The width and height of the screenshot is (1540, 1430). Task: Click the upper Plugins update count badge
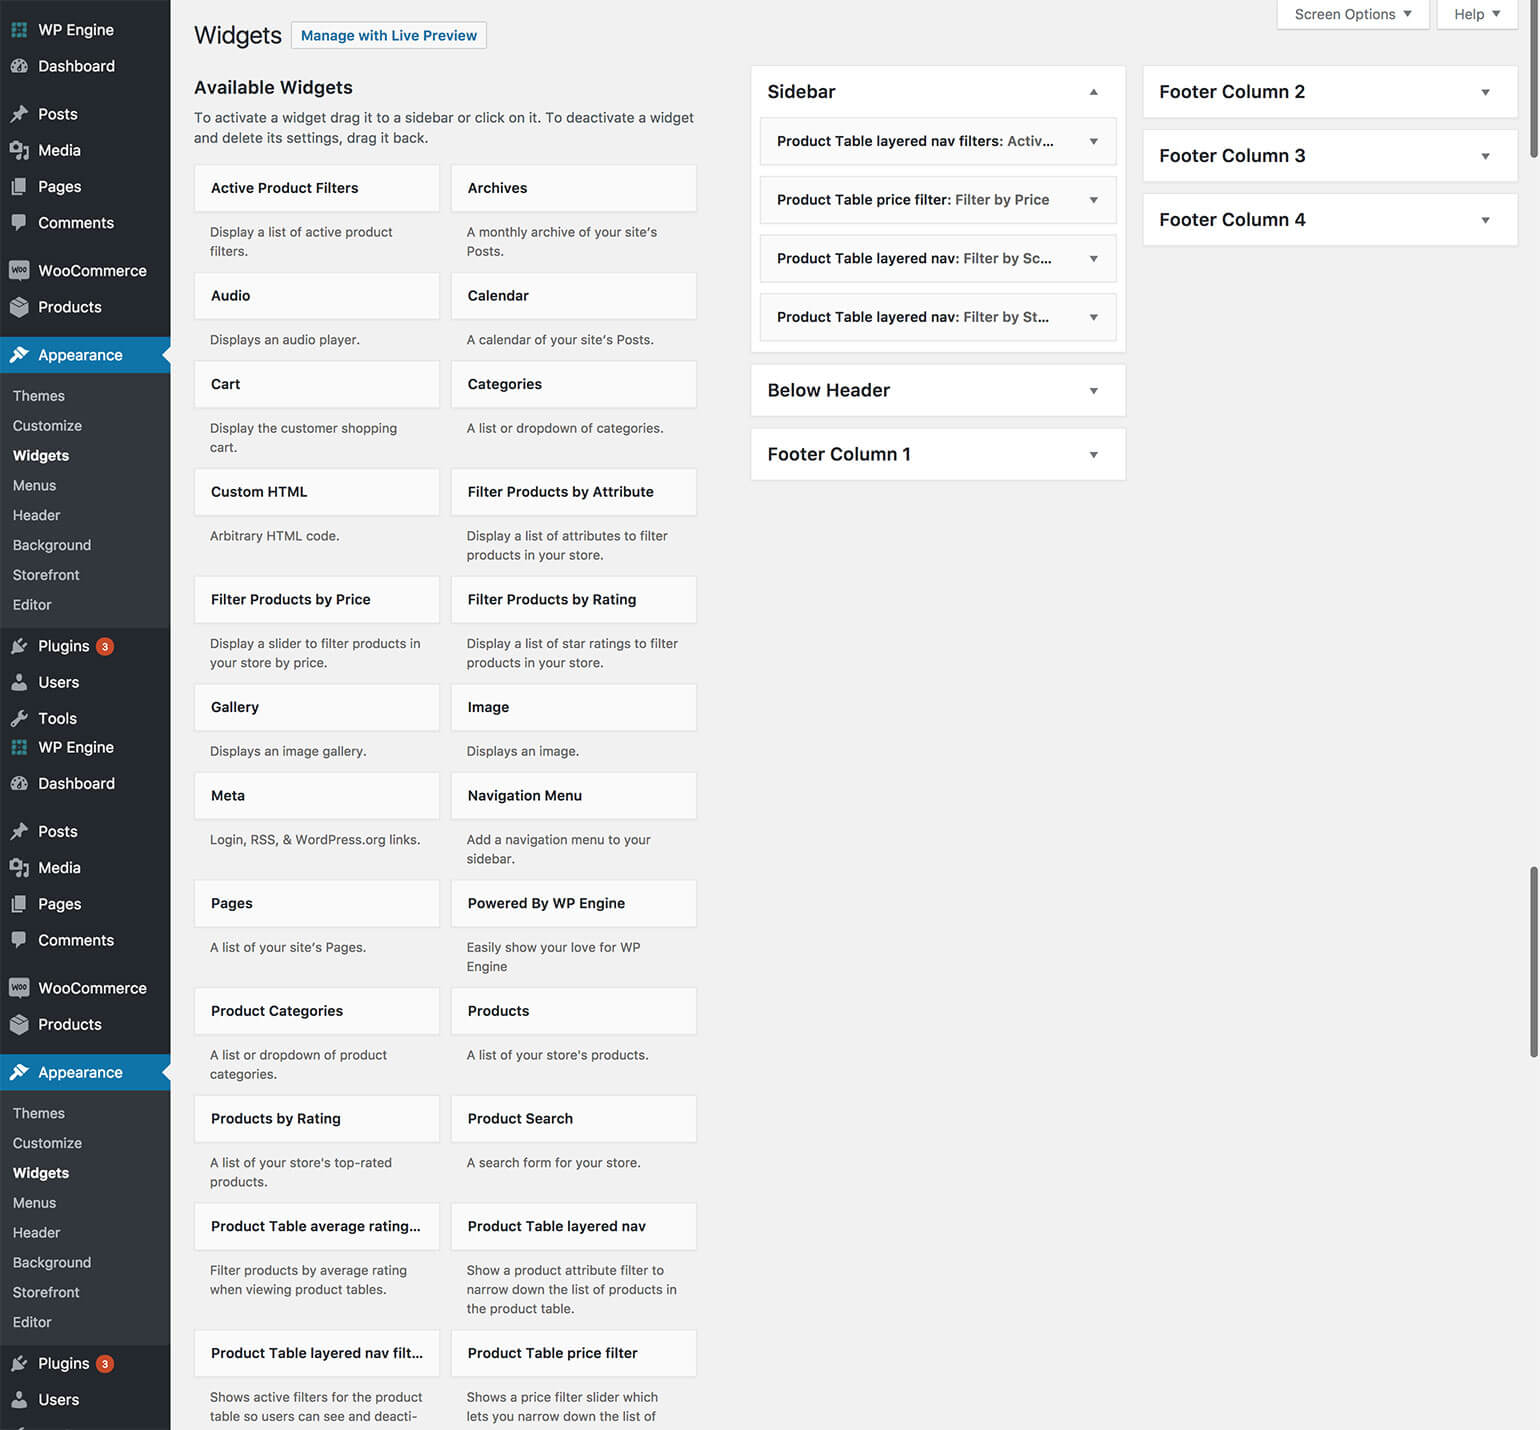[x=105, y=646]
